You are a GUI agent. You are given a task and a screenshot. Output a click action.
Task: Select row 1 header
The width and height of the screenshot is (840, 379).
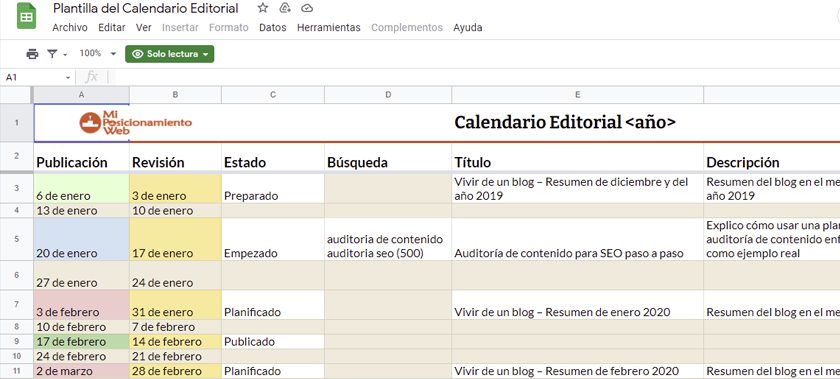pos(17,123)
